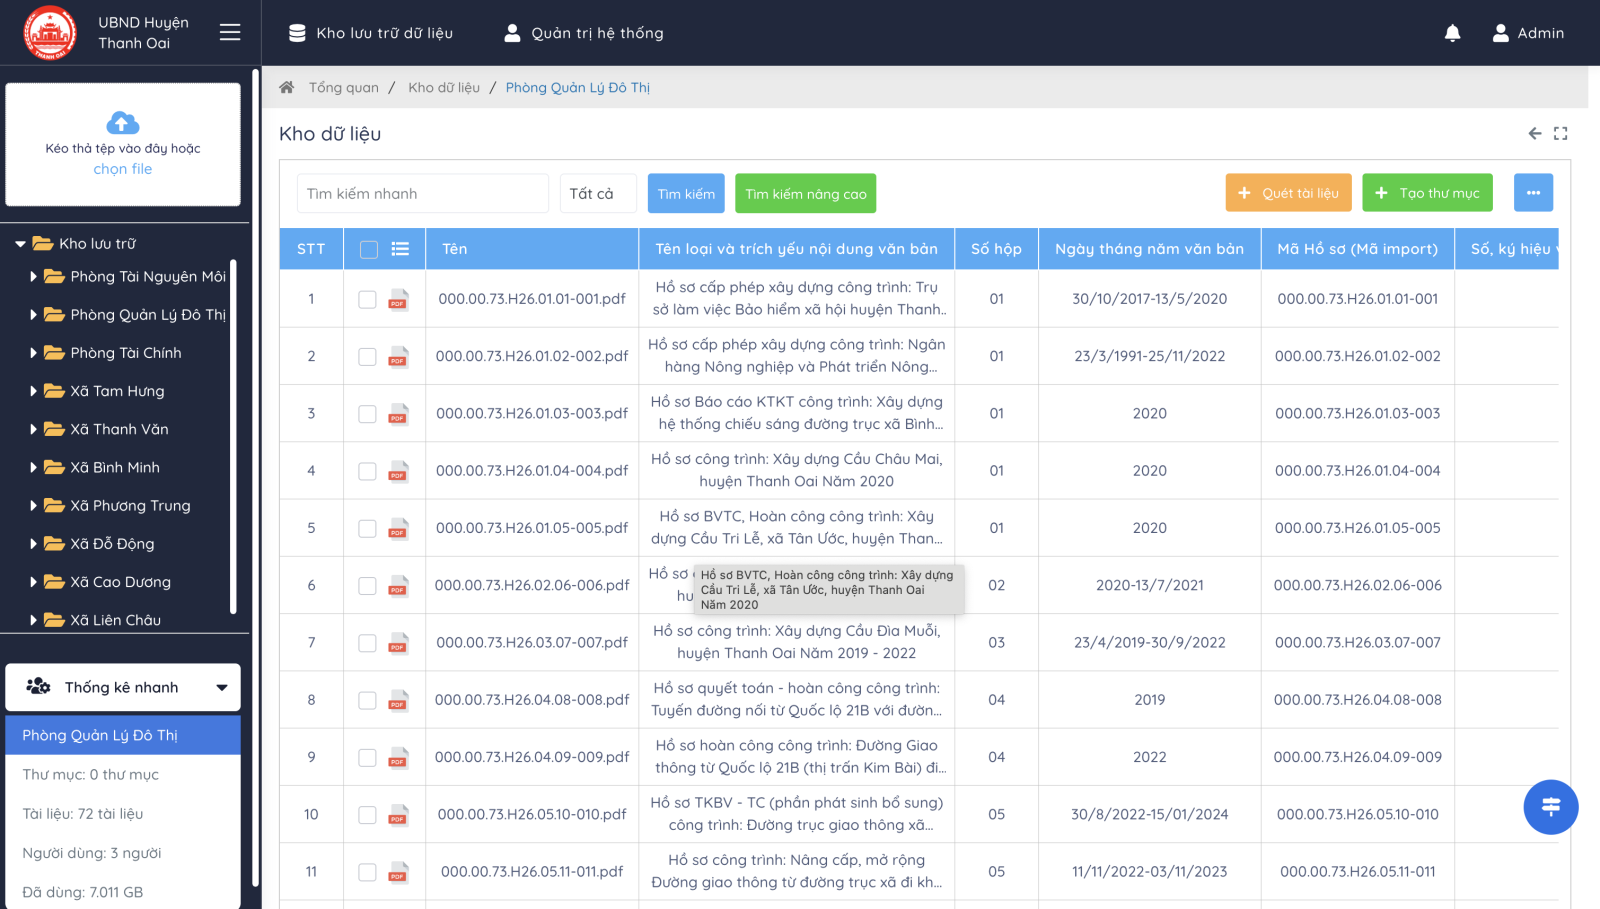Expand Xã Phương Trung folder

pyautogui.click(x=33, y=506)
